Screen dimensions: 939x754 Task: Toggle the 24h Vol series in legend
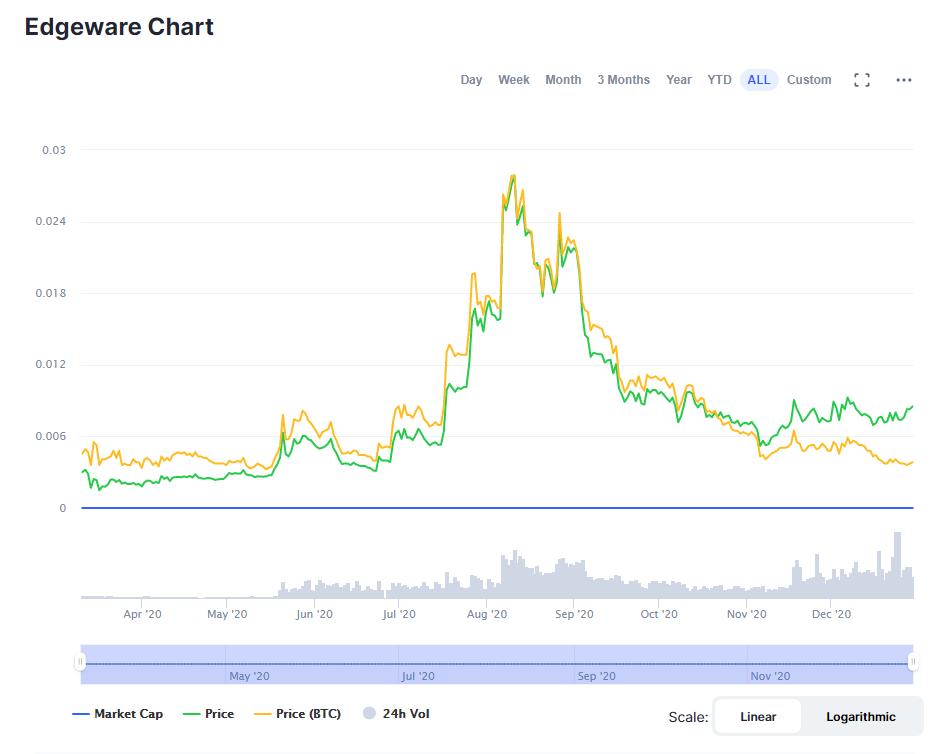pyautogui.click(x=396, y=713)
